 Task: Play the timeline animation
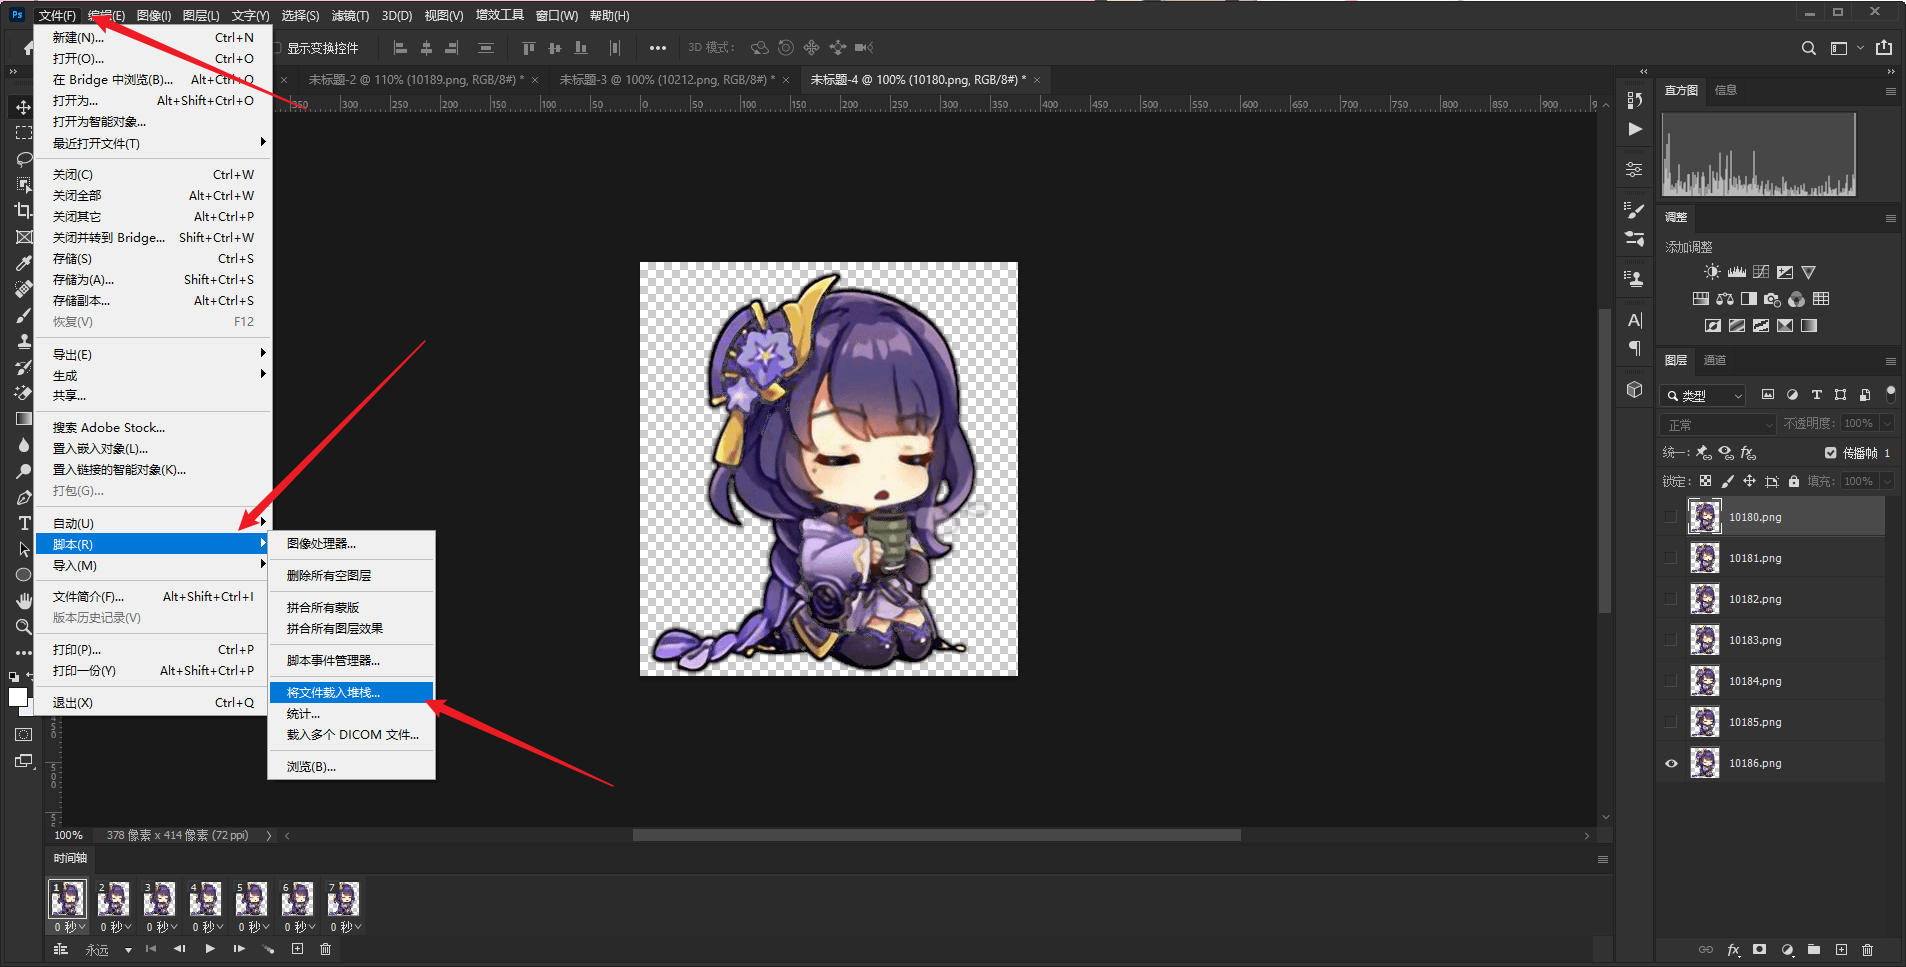click(209, 949)
